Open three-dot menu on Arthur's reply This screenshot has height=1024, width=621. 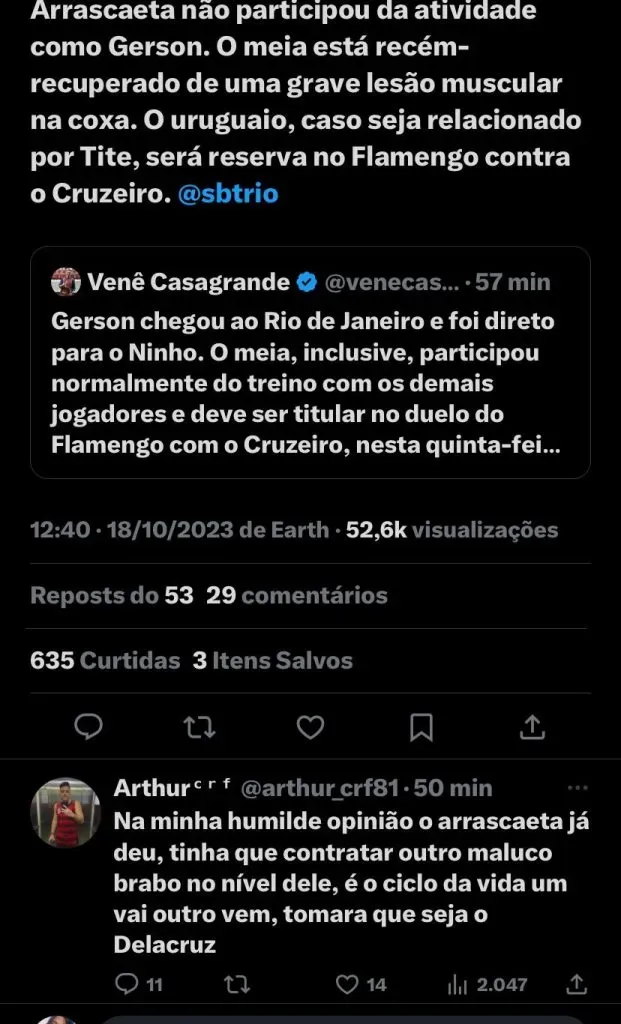coord(578,787)
